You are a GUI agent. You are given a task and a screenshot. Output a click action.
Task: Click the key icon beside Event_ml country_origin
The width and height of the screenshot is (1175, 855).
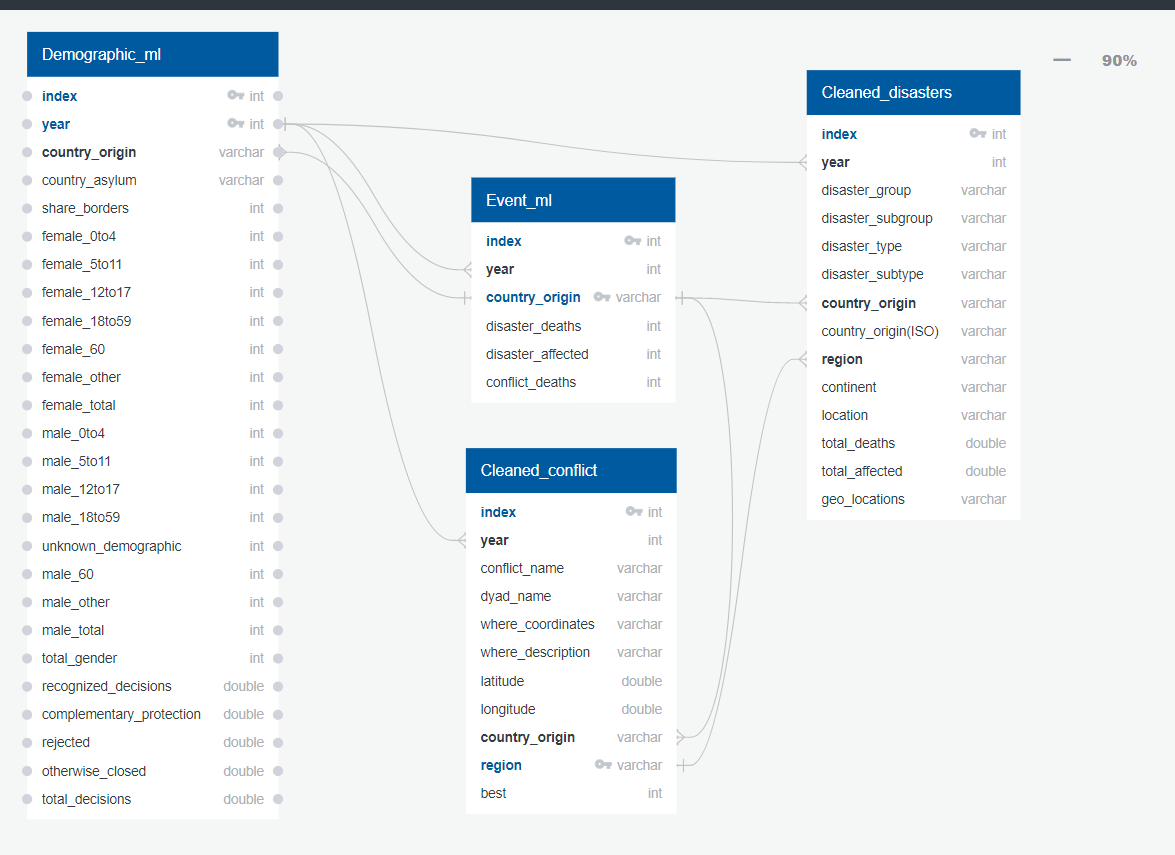click(x=602, y=297)
